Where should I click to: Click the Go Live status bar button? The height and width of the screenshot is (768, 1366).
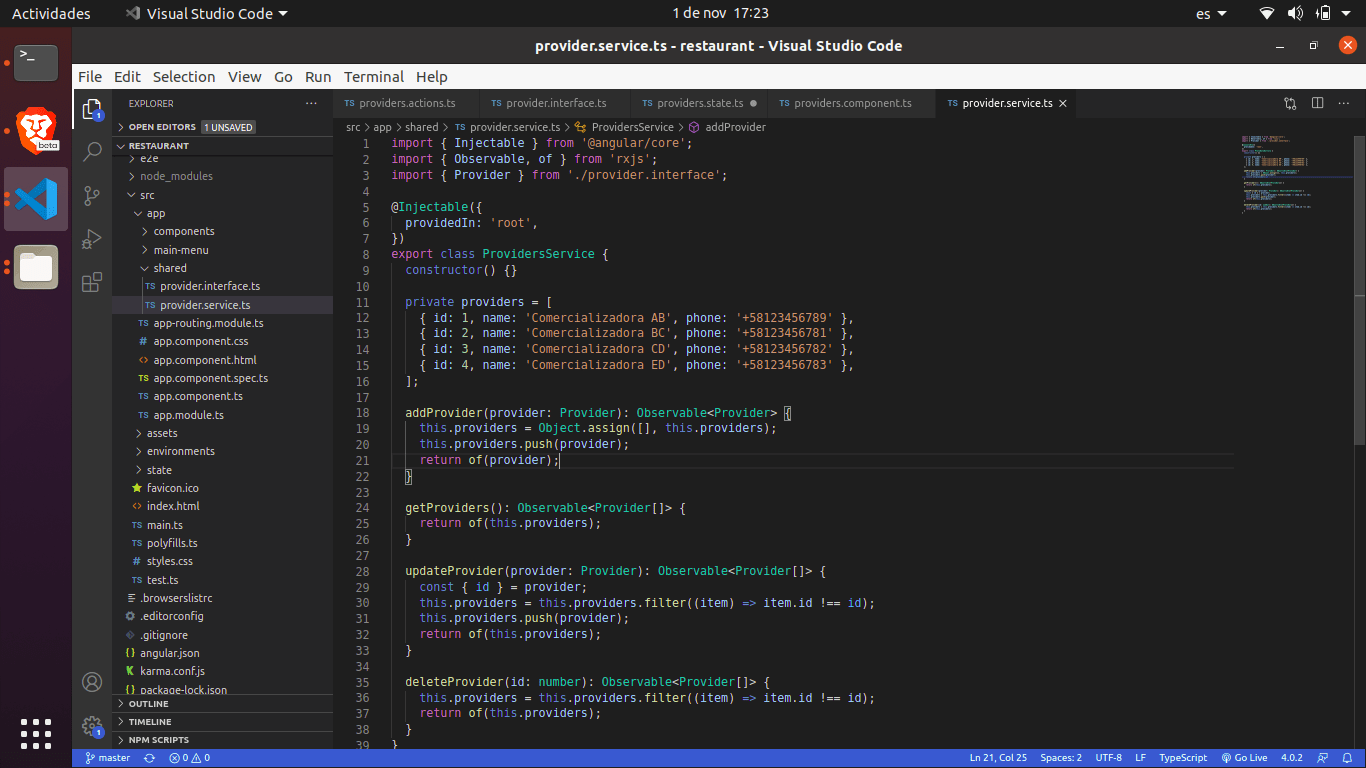(1244, 758)
